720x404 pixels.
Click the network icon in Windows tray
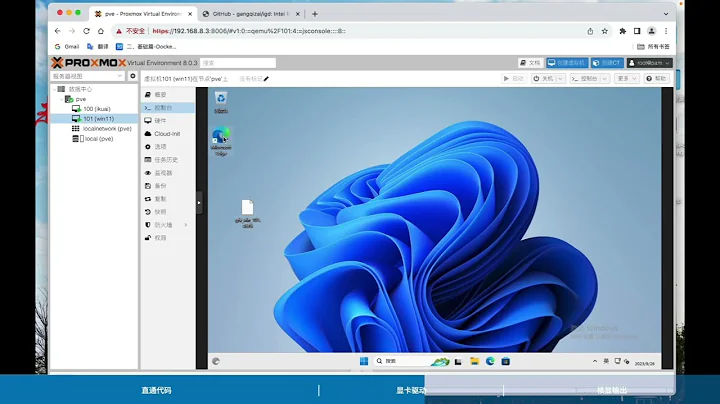618,361
